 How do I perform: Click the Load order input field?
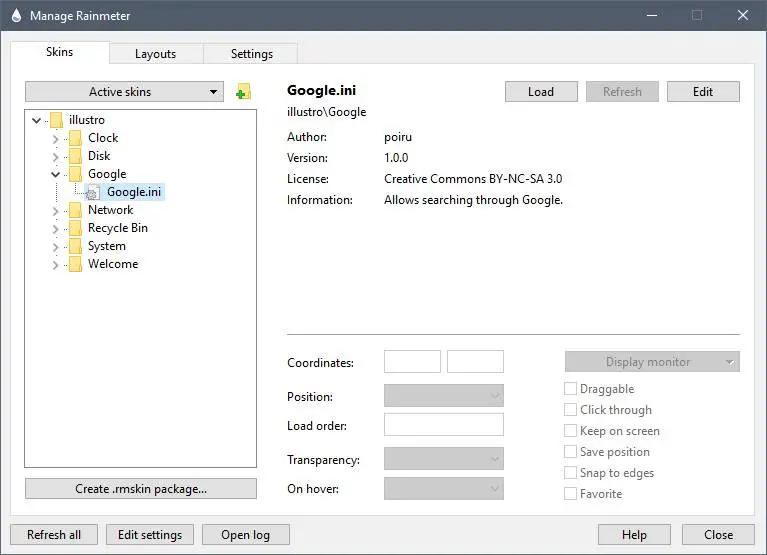(x=444, y=425)
